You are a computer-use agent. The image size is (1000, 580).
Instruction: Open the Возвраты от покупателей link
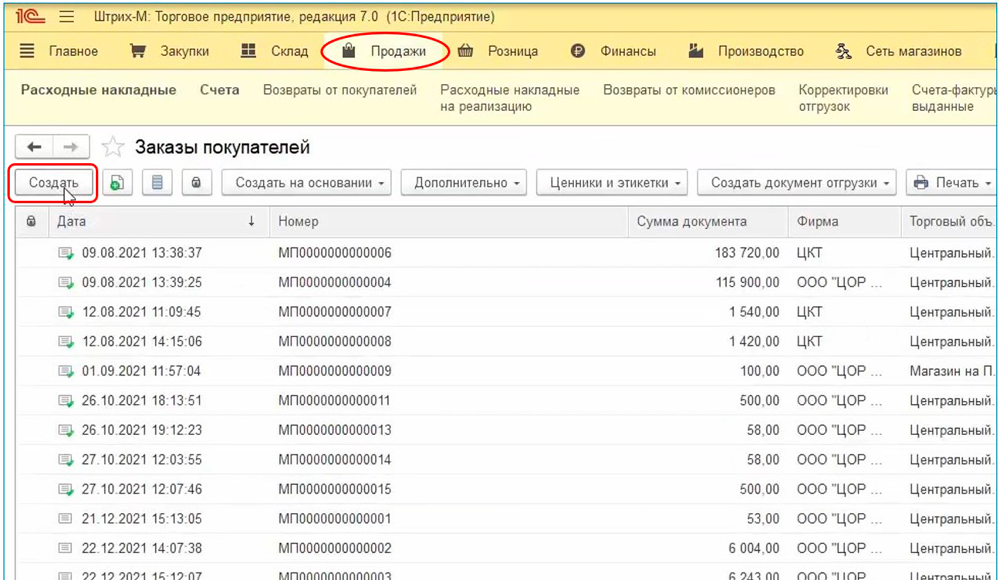339,90
